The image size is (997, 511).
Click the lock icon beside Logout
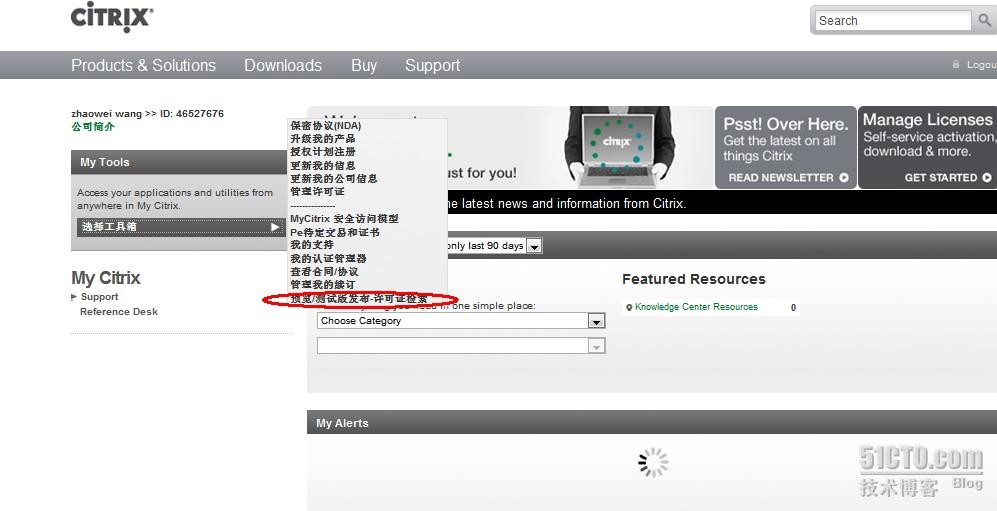[x=956, y=65]
